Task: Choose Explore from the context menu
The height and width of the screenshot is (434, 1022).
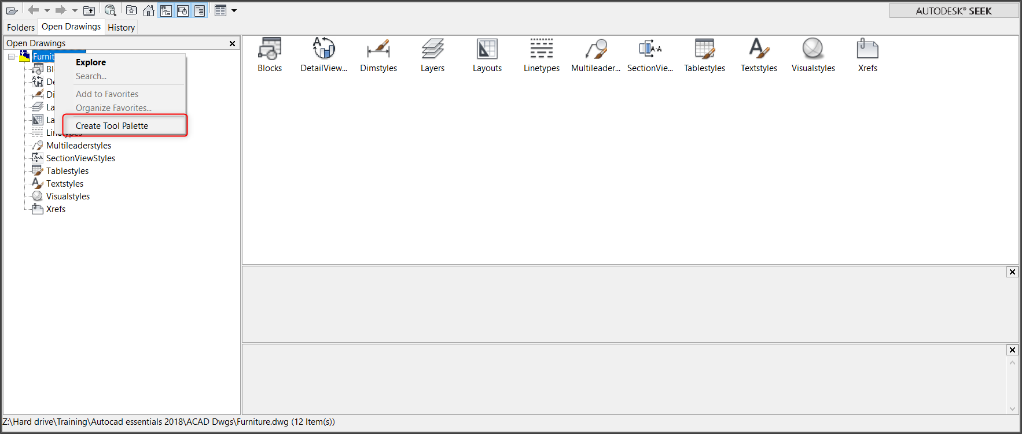Action: pos(91,63)
